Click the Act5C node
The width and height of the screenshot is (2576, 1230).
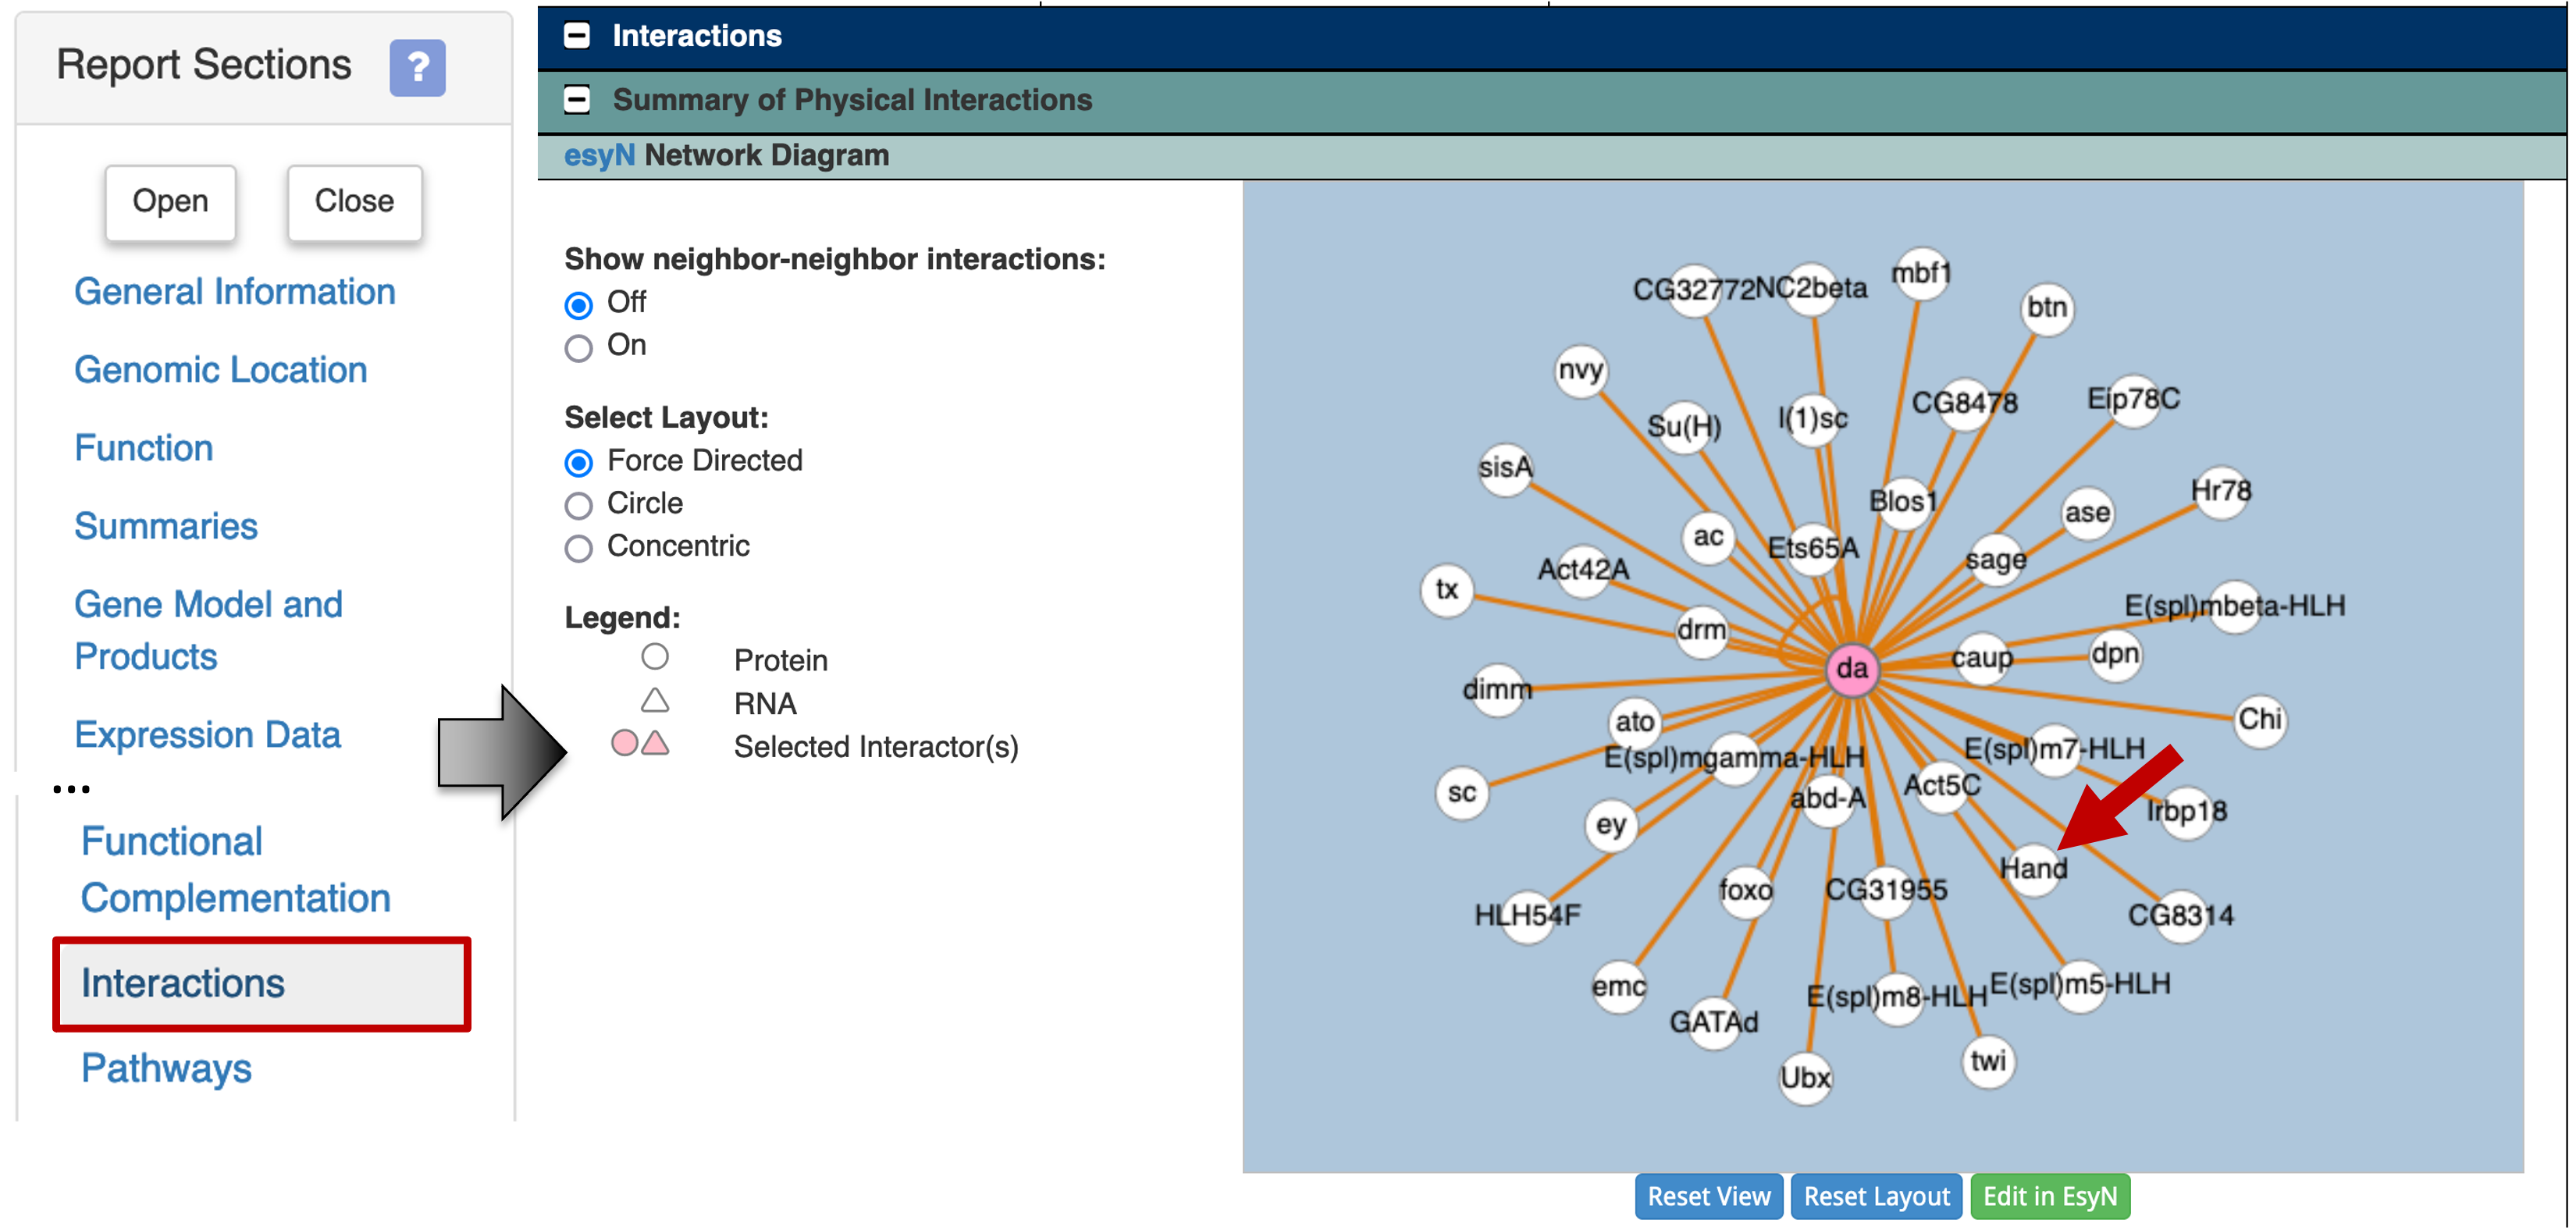pyautogui.click(x=1942, y=785)
